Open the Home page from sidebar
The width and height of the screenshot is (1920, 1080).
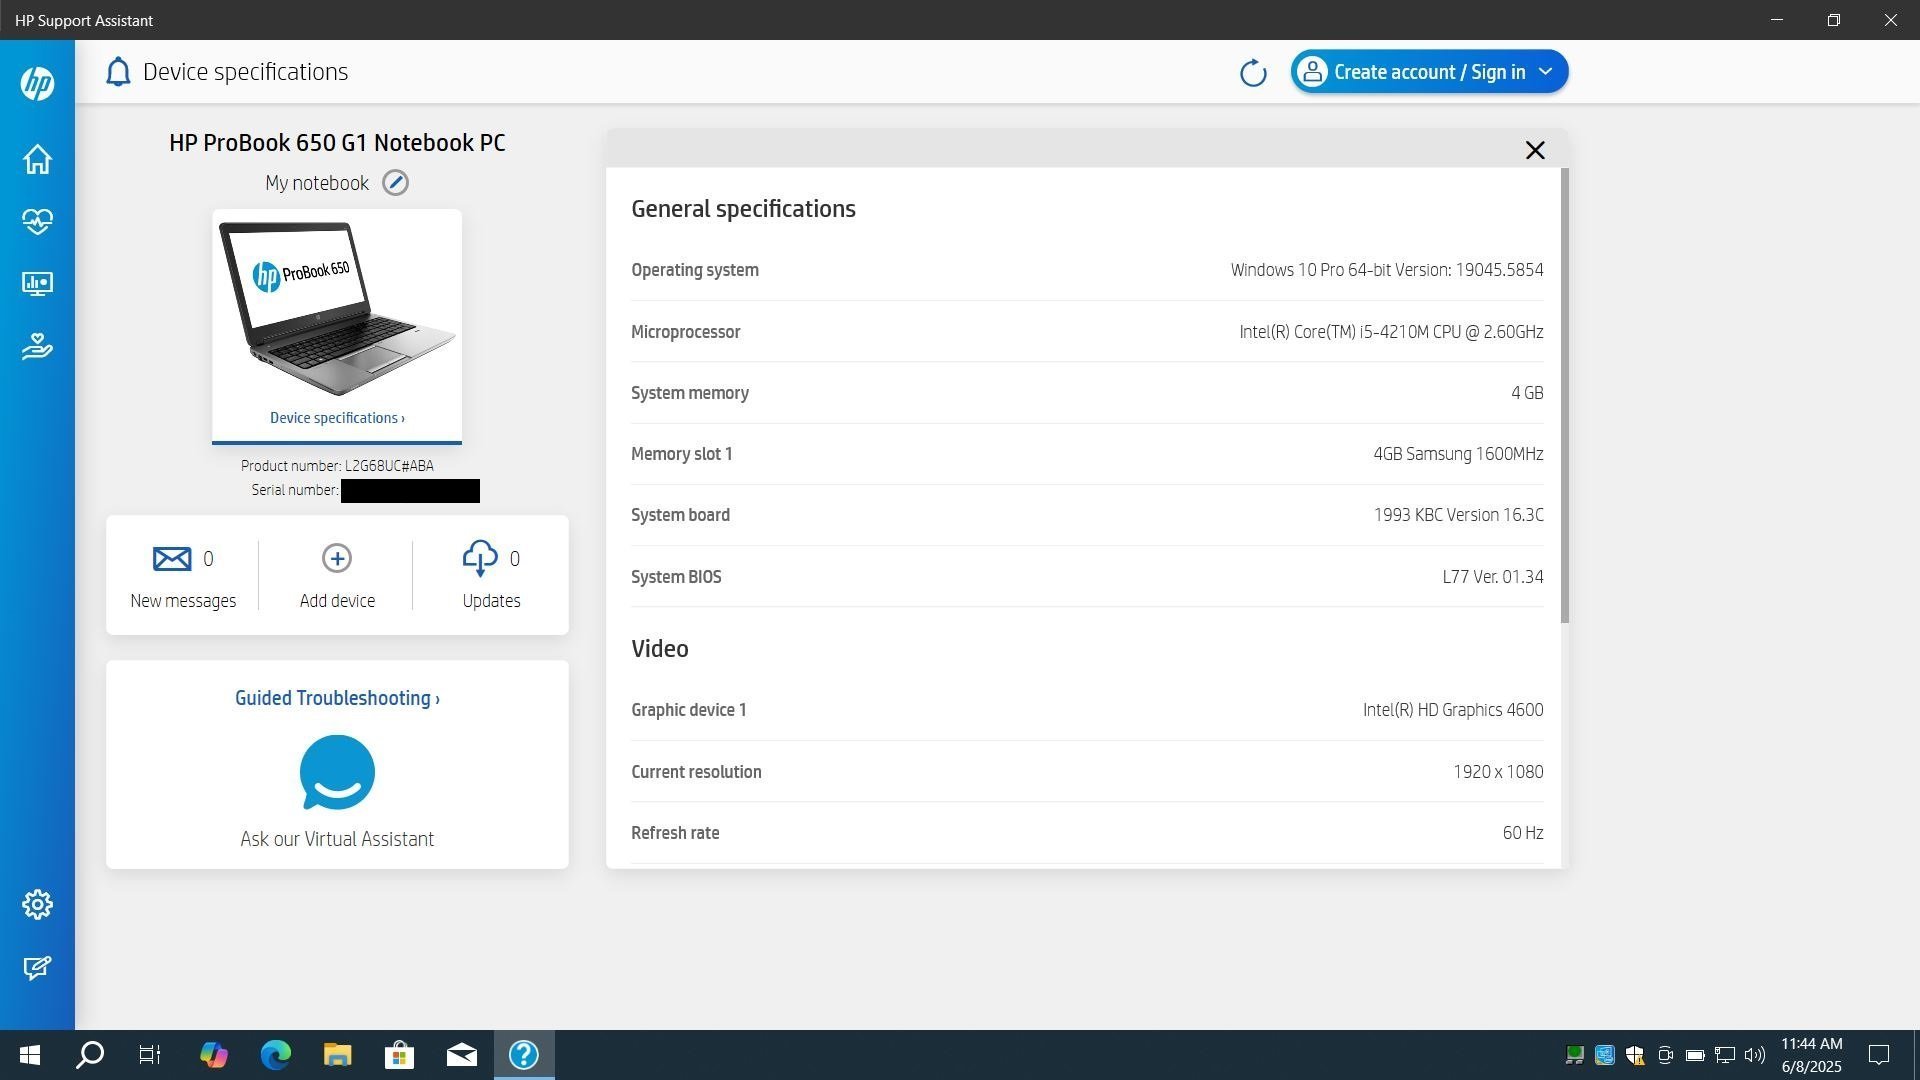(x=37, y=159)
